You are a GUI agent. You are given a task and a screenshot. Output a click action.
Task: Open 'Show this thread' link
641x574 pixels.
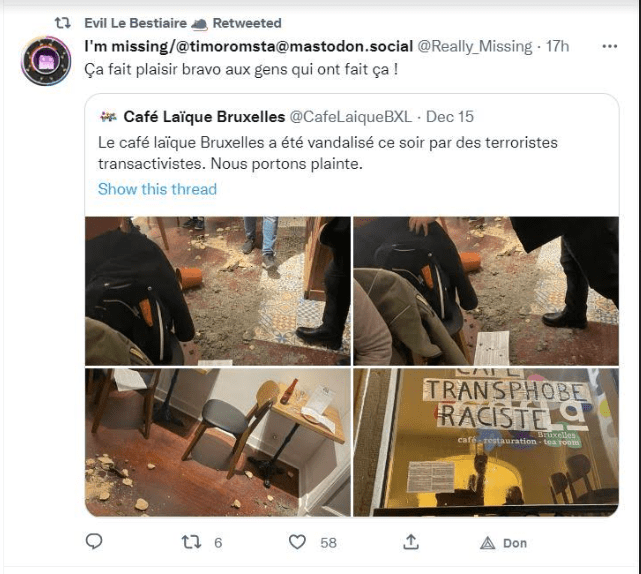click(x=157, y=189)
